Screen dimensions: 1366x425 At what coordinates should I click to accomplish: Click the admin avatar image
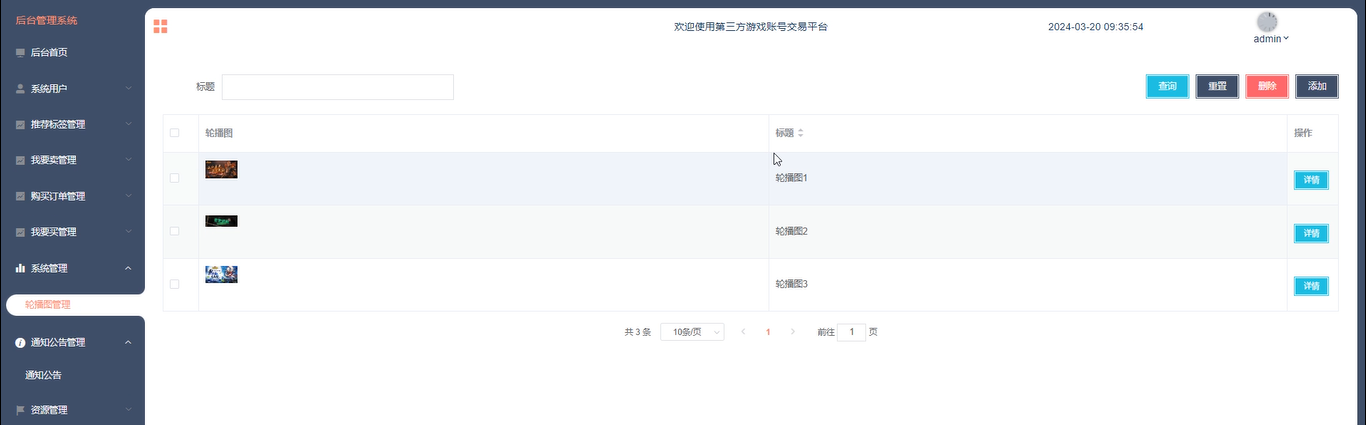tap(1267, 22)
